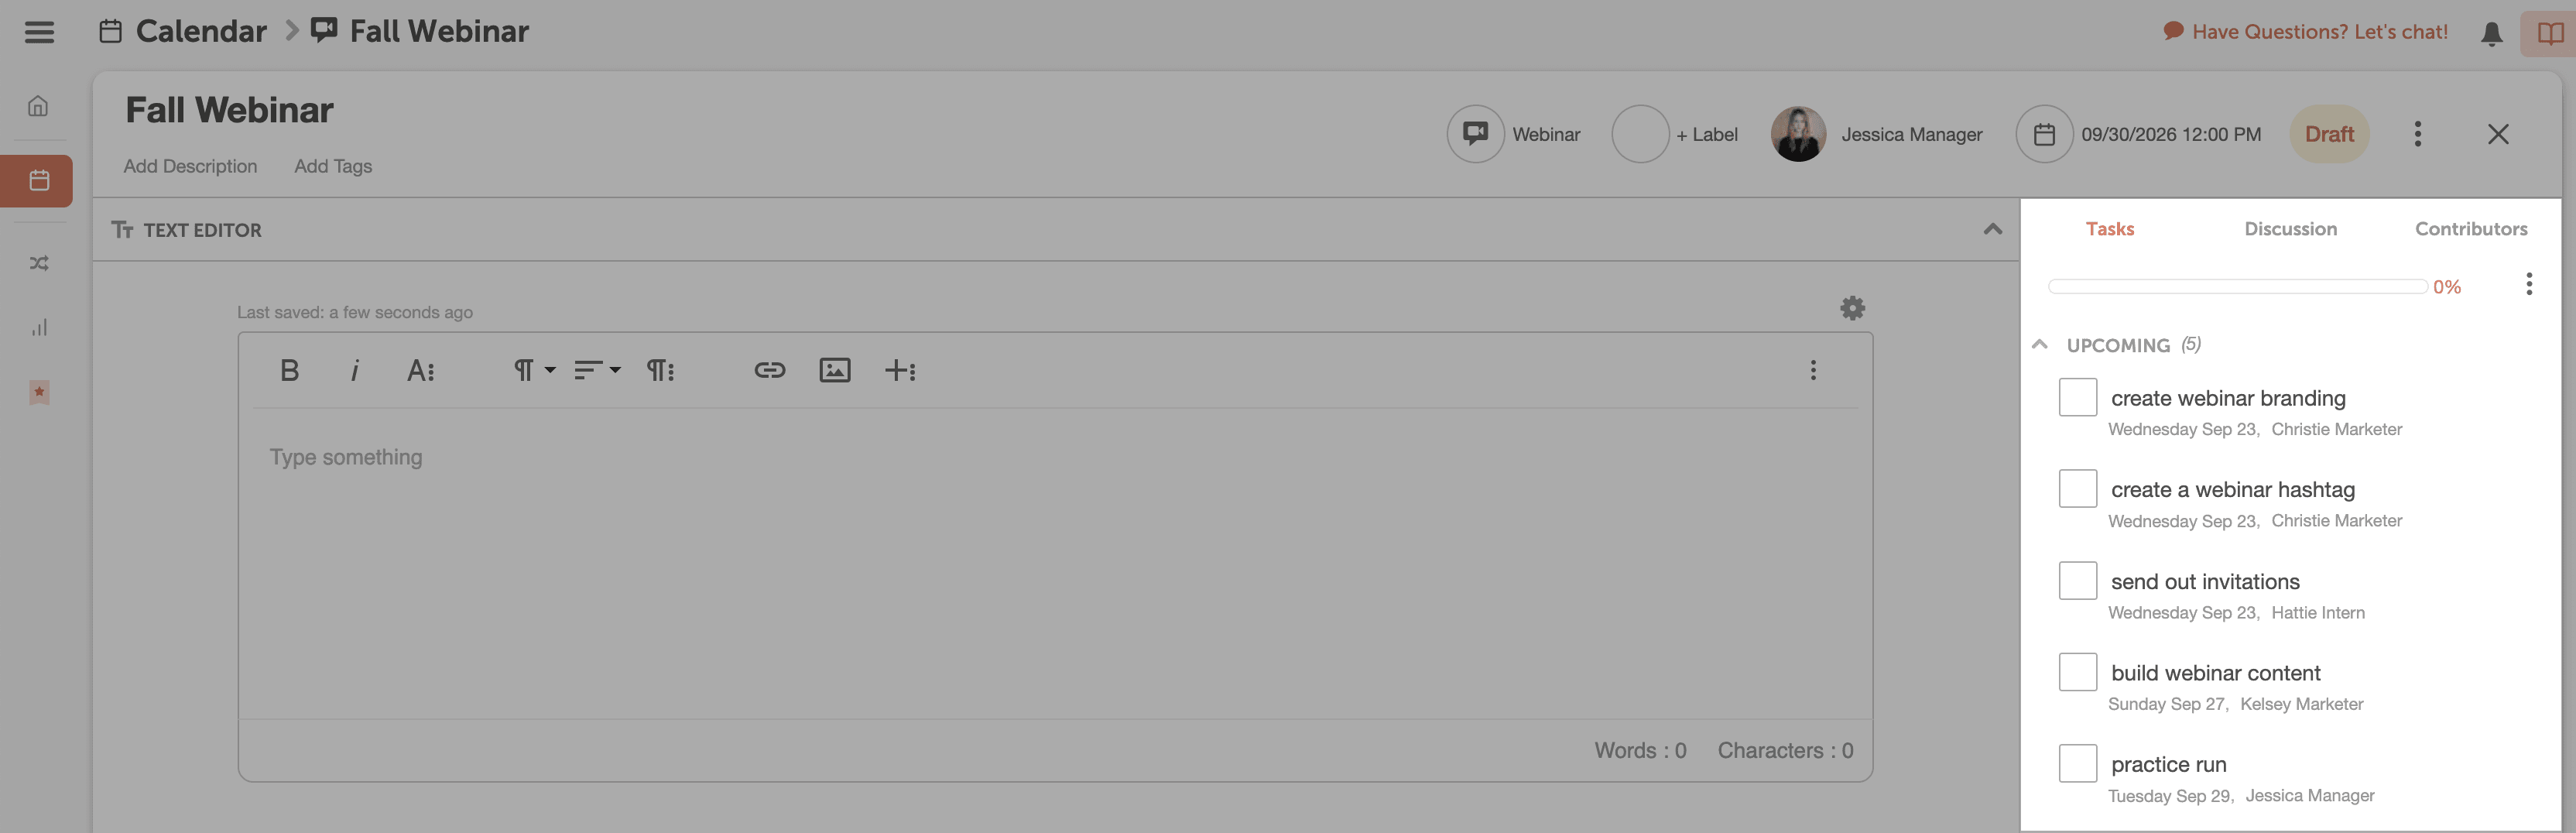
Task: Mark 'practice run' task as complete
Action: click(2077, 763)
